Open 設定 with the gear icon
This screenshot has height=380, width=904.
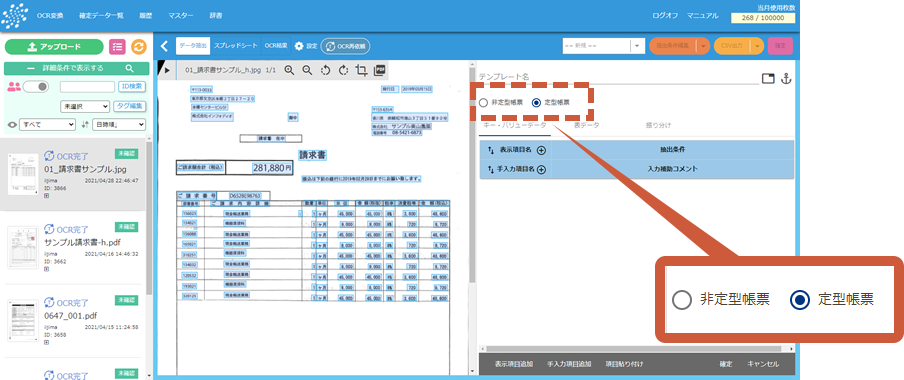pos(306,46)
